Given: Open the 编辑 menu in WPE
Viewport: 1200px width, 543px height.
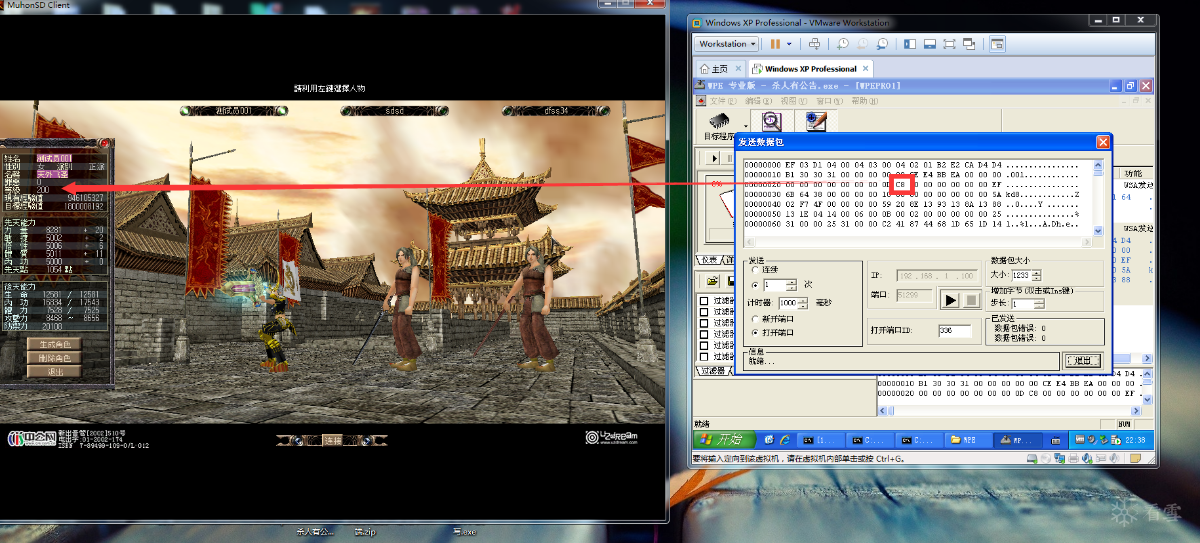Looking at the screenshot, I should pyautogui.click(x=756, y=101).
